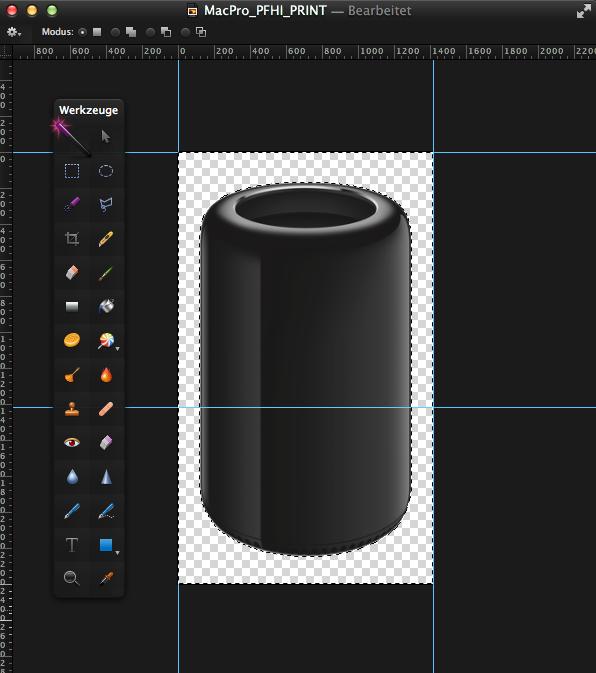Viewport: 596px width, 673px height.
Task: Select the enlarged Magic Wand tool
Action: click(71, 137)
